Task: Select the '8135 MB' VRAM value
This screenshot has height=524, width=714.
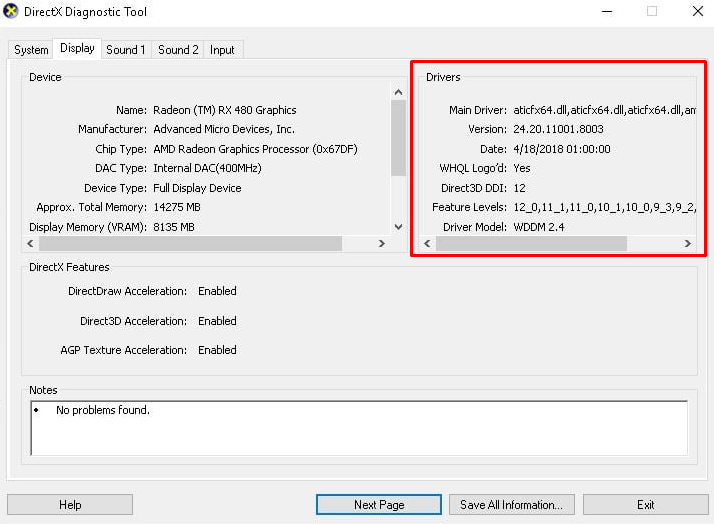Action: (173, 227)
